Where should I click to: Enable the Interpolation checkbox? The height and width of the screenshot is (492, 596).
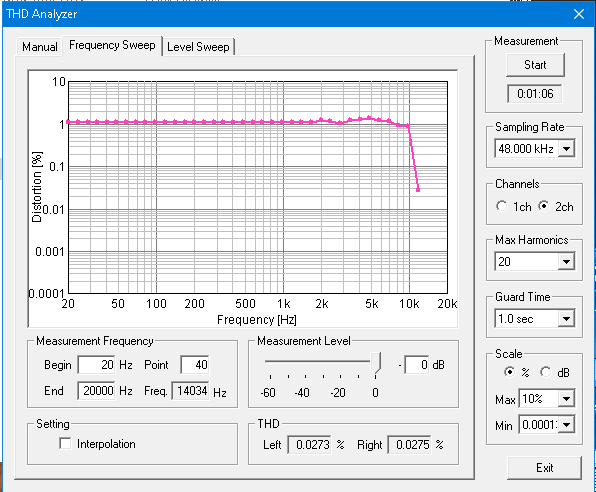point(65,443)
